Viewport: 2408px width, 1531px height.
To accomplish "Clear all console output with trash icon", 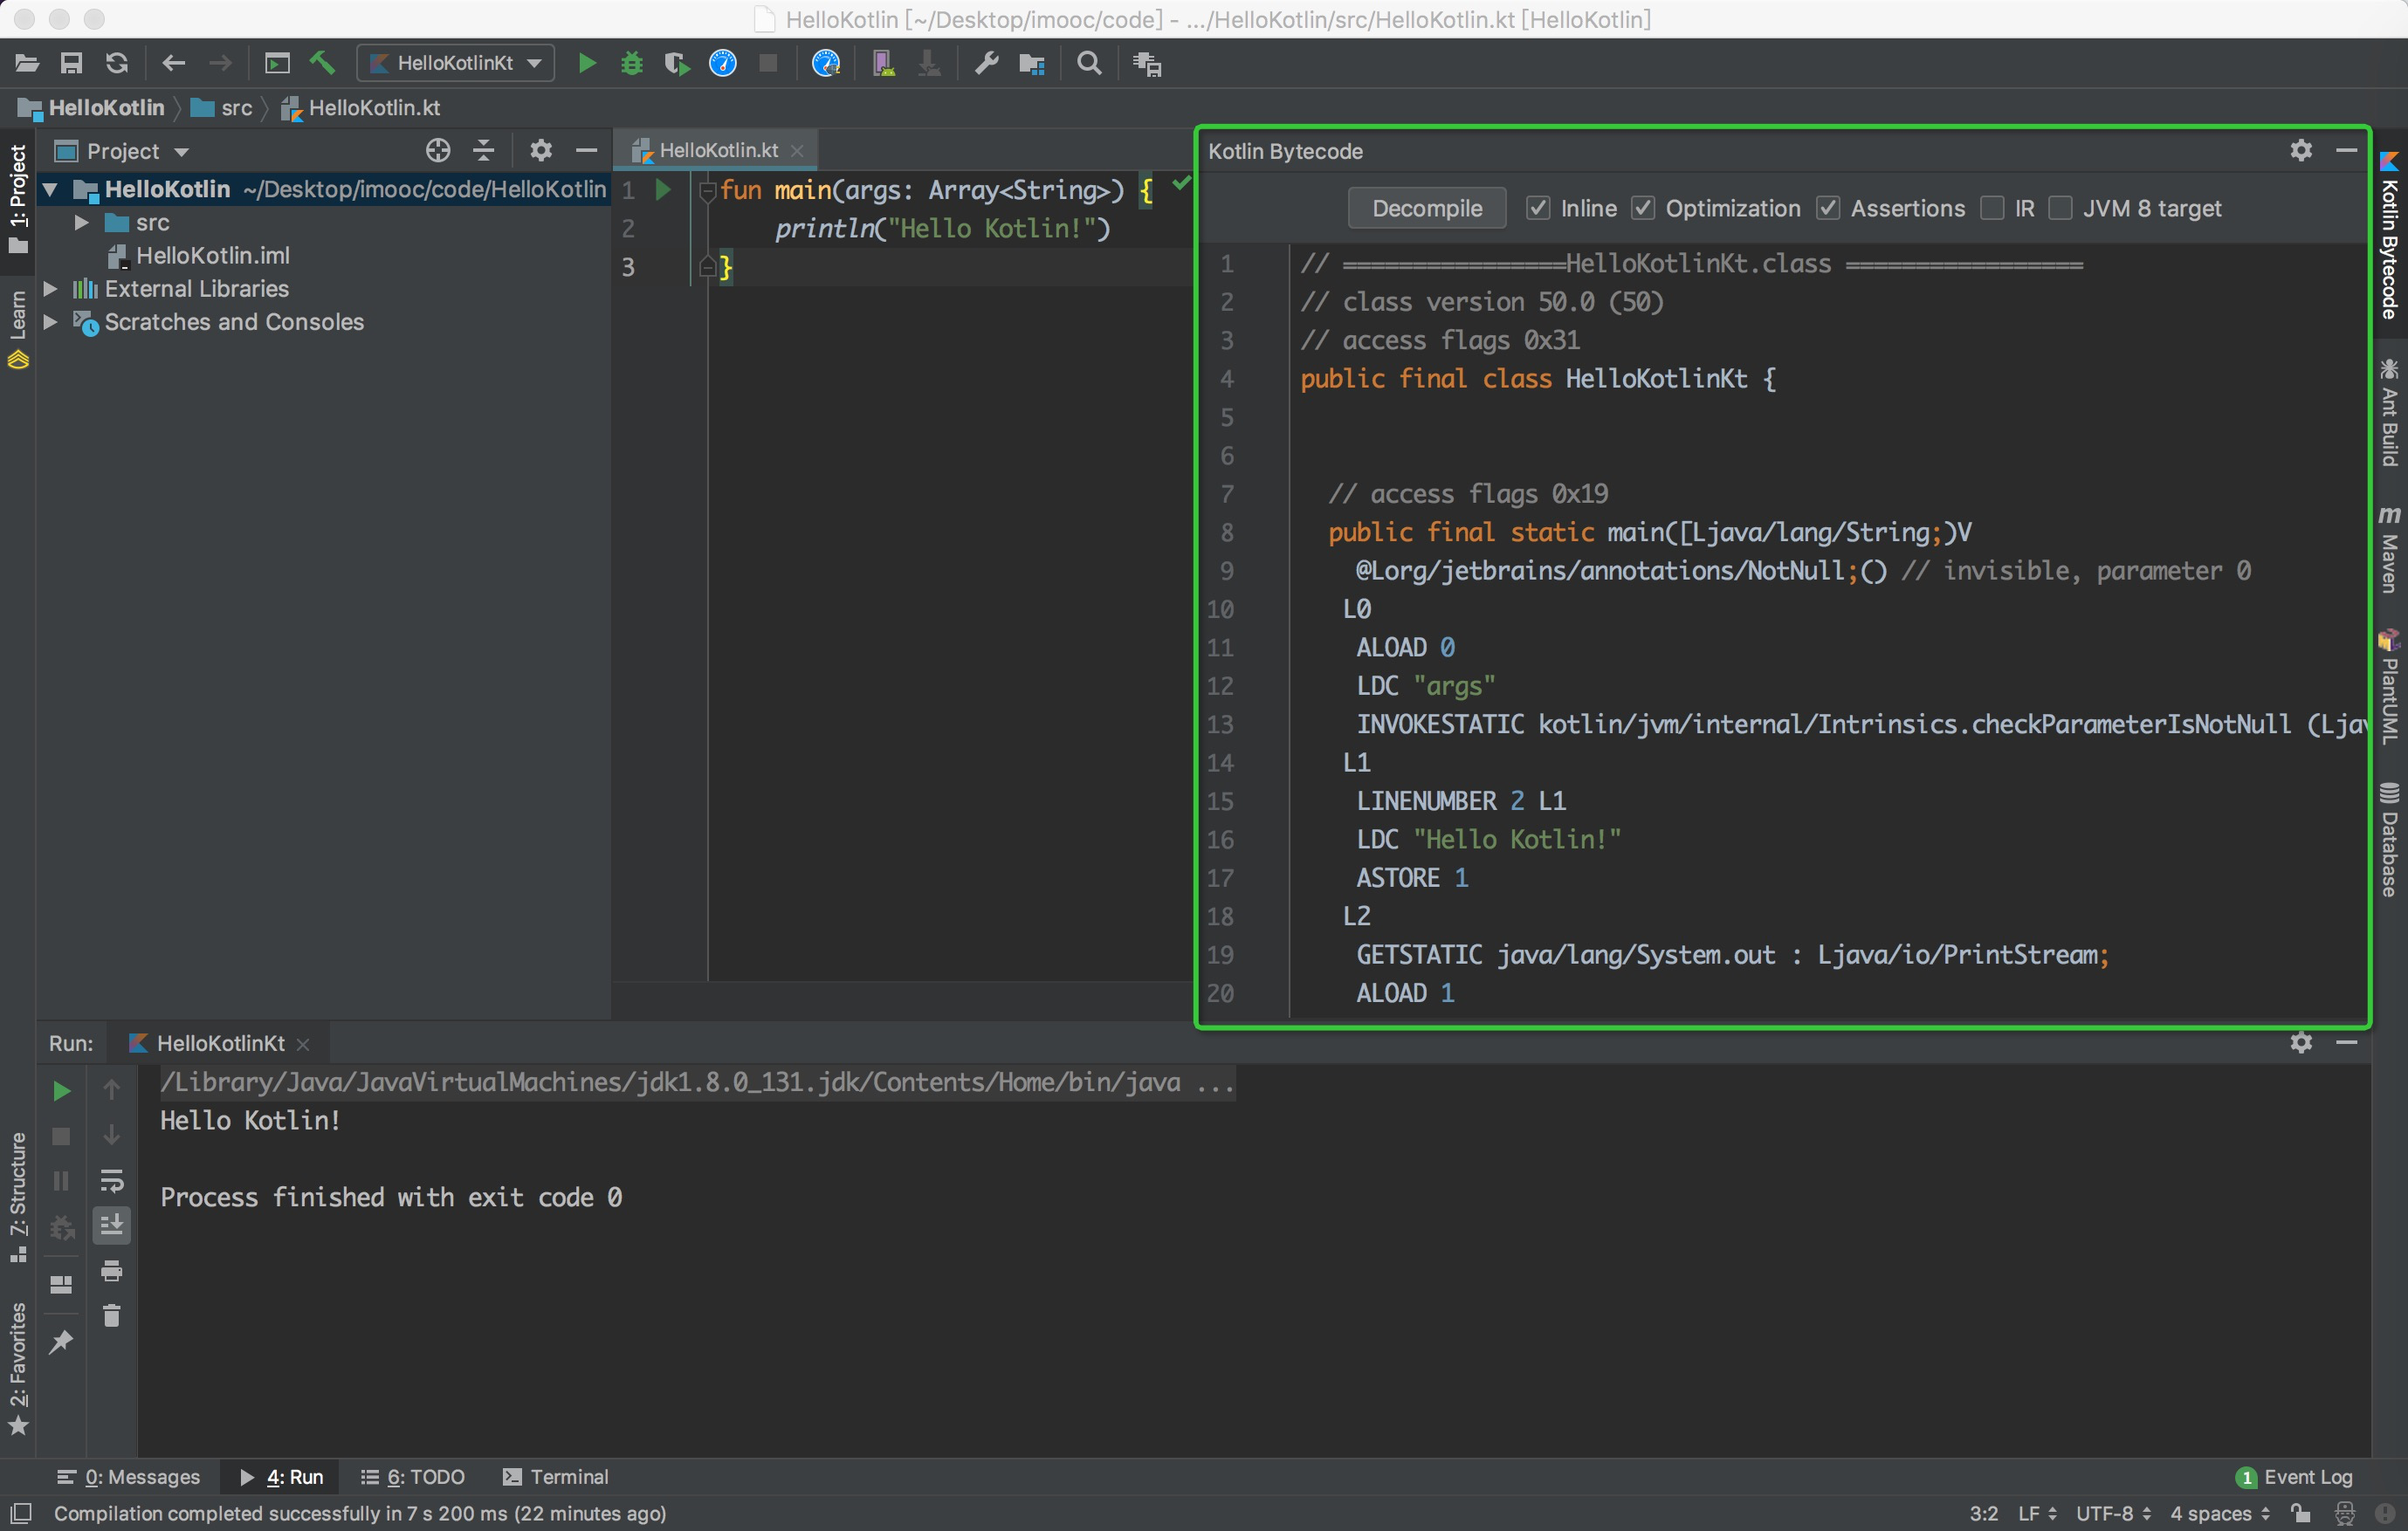I will tap(112, 1316).
